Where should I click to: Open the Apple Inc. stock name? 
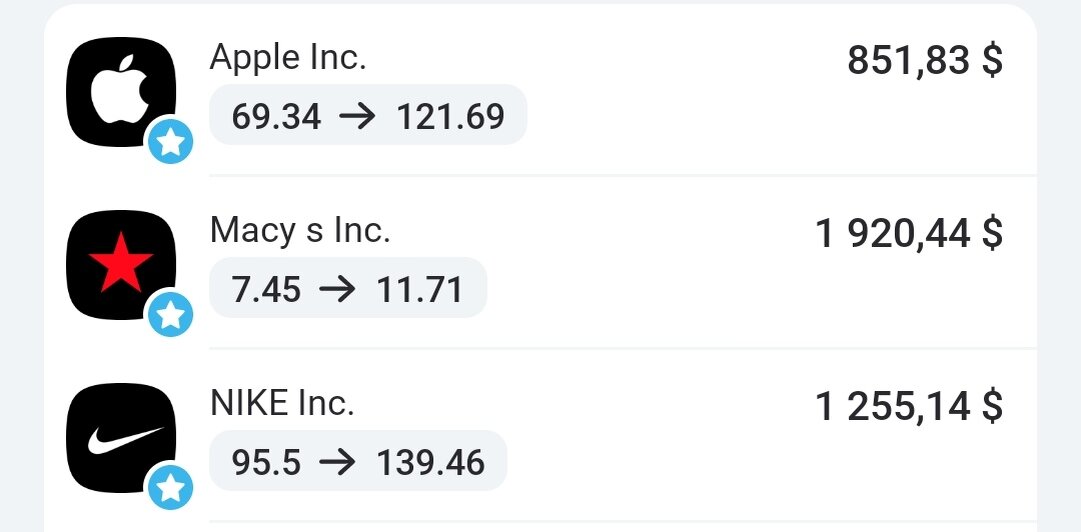[x=288, y=57]
